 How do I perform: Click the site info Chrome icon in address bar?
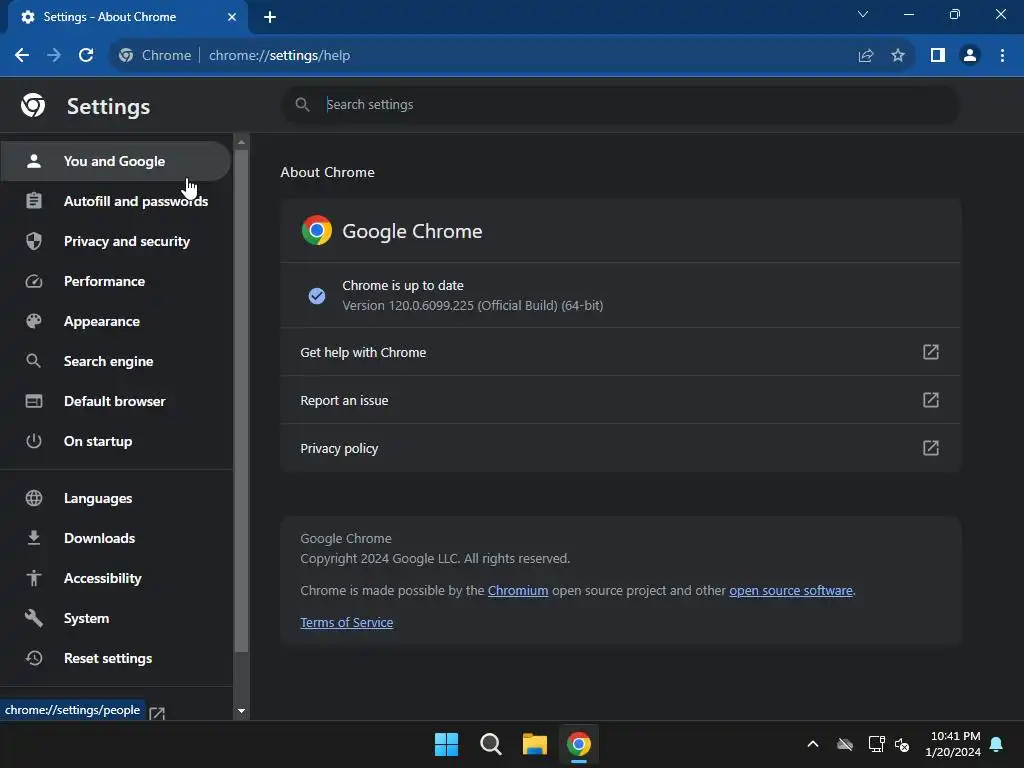[x=126, y=56]
